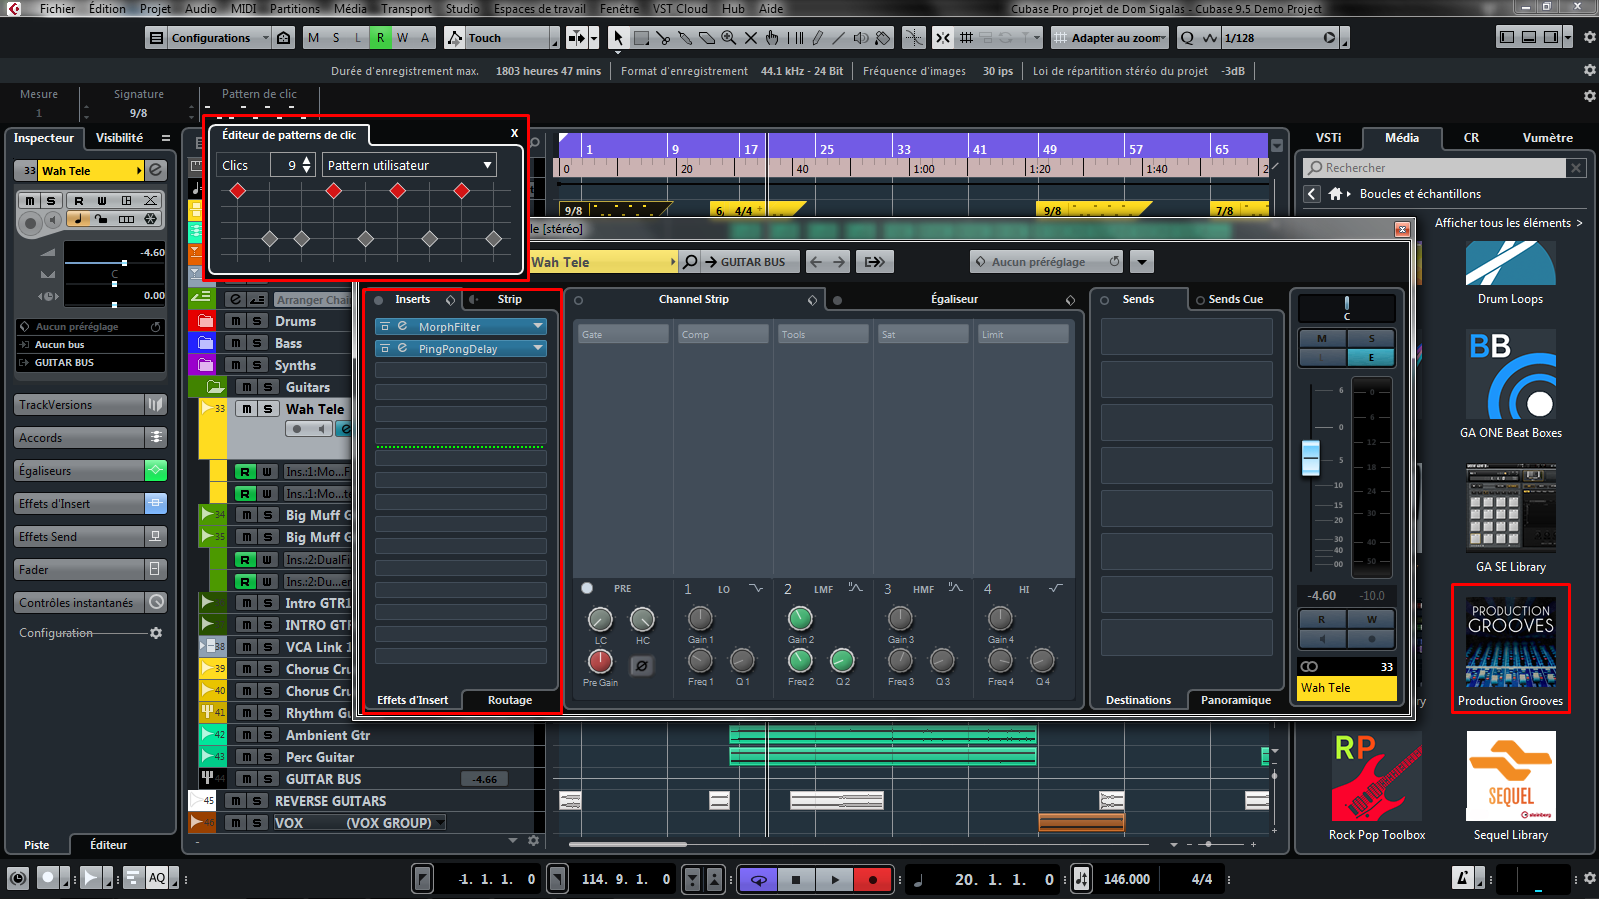
Task: Select the Zoom magnifier tool
Action: click(x=729, y=38)
